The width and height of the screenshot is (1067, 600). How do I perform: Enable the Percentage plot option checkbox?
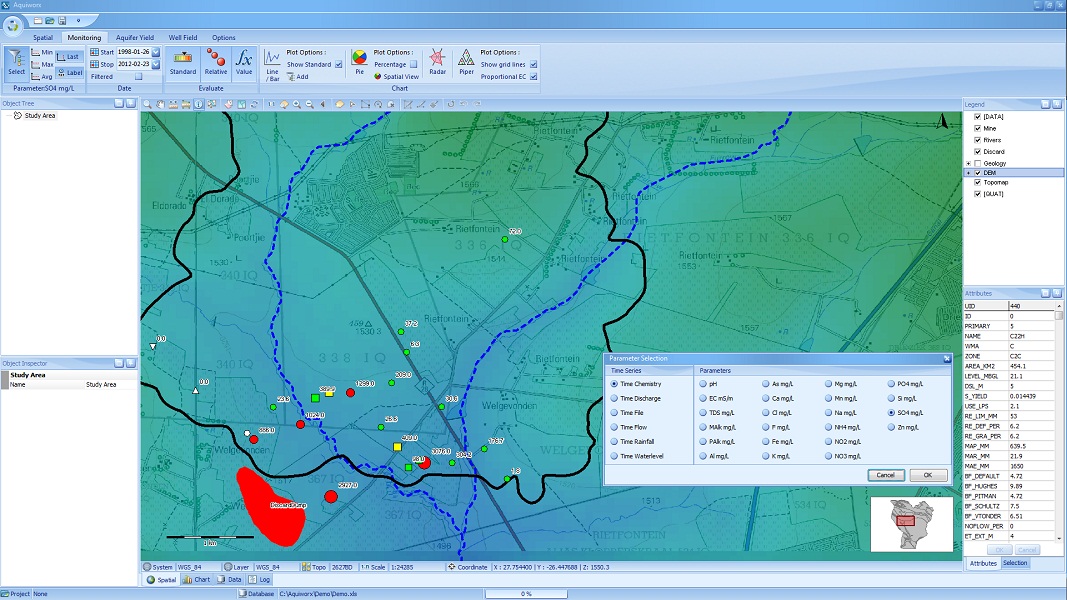click(415, 64)
